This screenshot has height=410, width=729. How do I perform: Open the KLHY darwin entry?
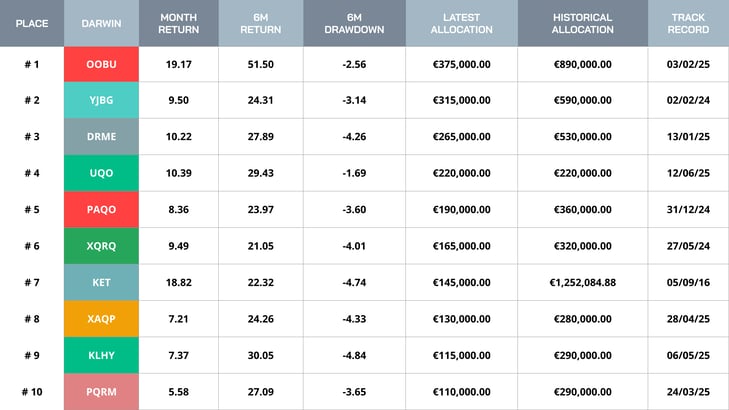(101, 356)
